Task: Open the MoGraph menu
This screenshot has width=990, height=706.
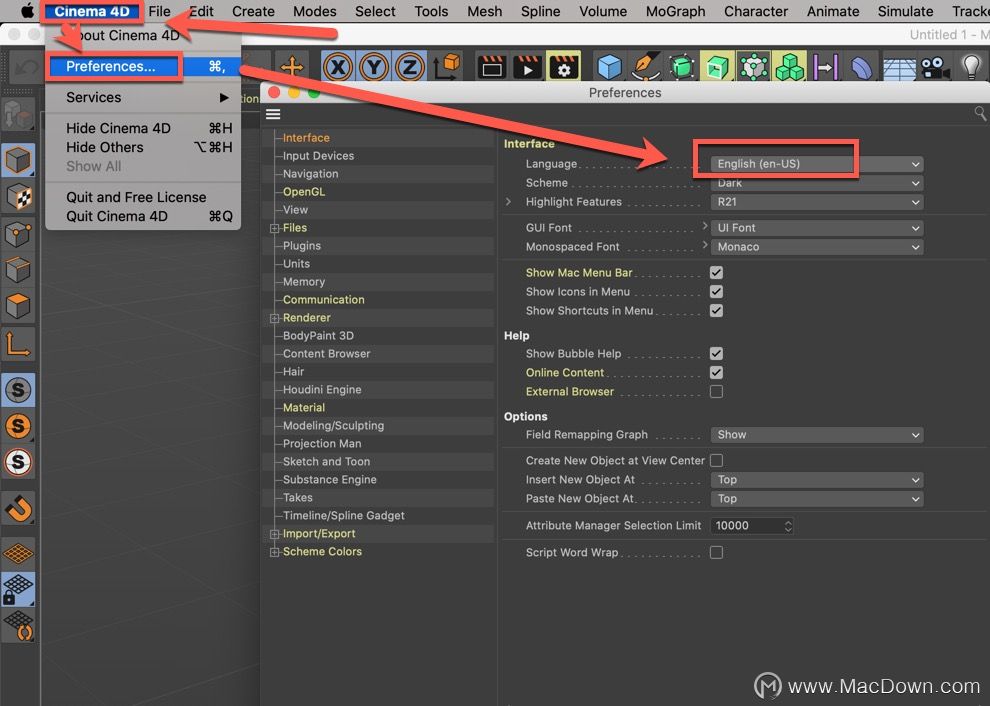Action: click(676, 11)
